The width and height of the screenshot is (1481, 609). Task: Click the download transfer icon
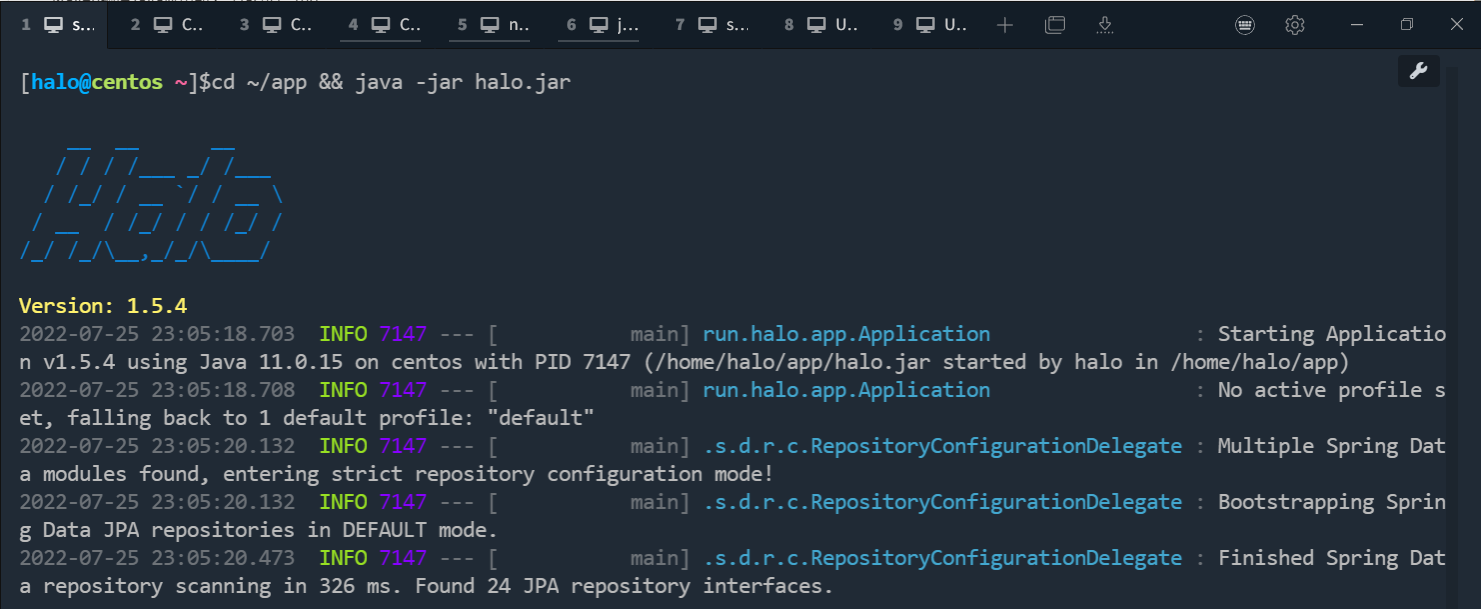tap(1105, 25)
